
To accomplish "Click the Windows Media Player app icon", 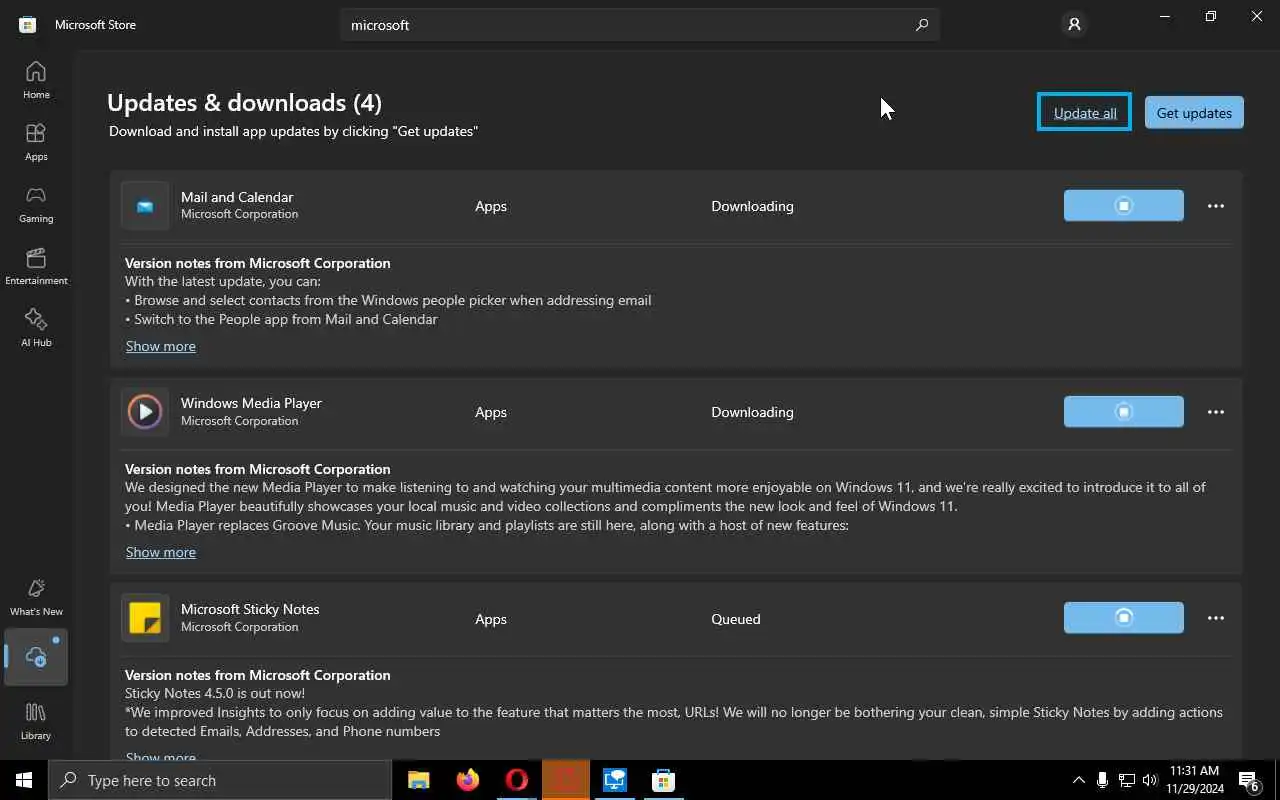I will click(x=145, y=412).
